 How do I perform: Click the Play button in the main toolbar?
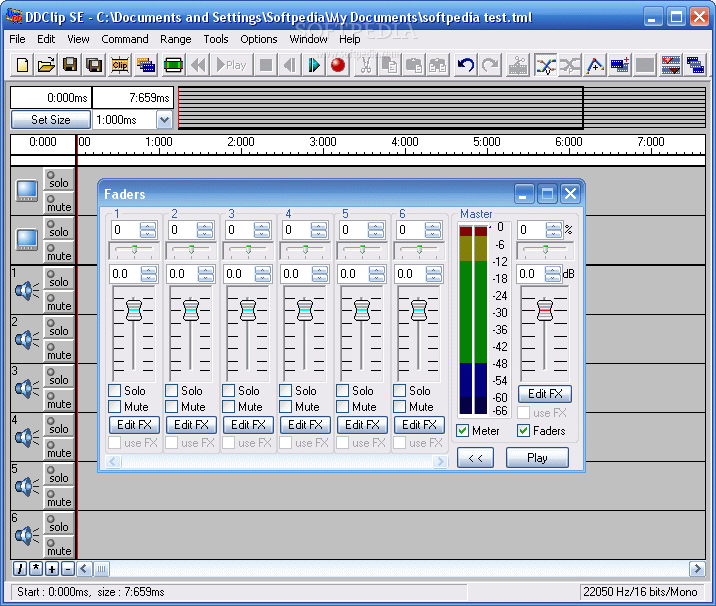click(x=231, y=65)
